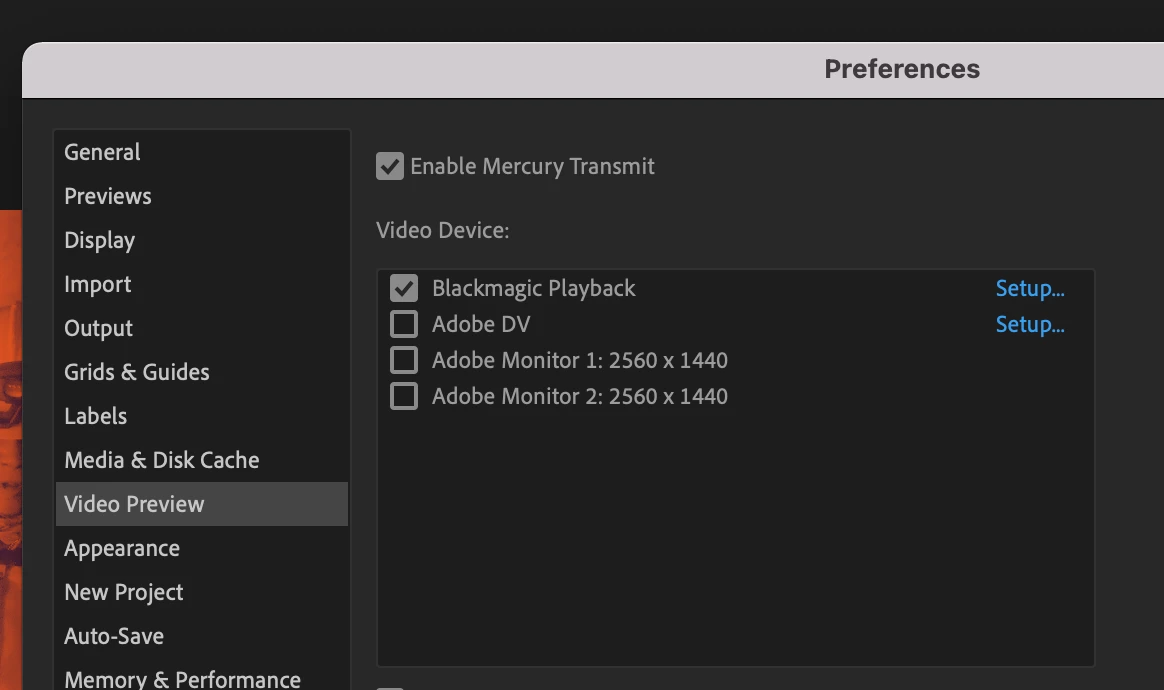Select General preferences category
Image resolution: width=1164 pixels, height=690 pixels.
click(x=102, y=152)
